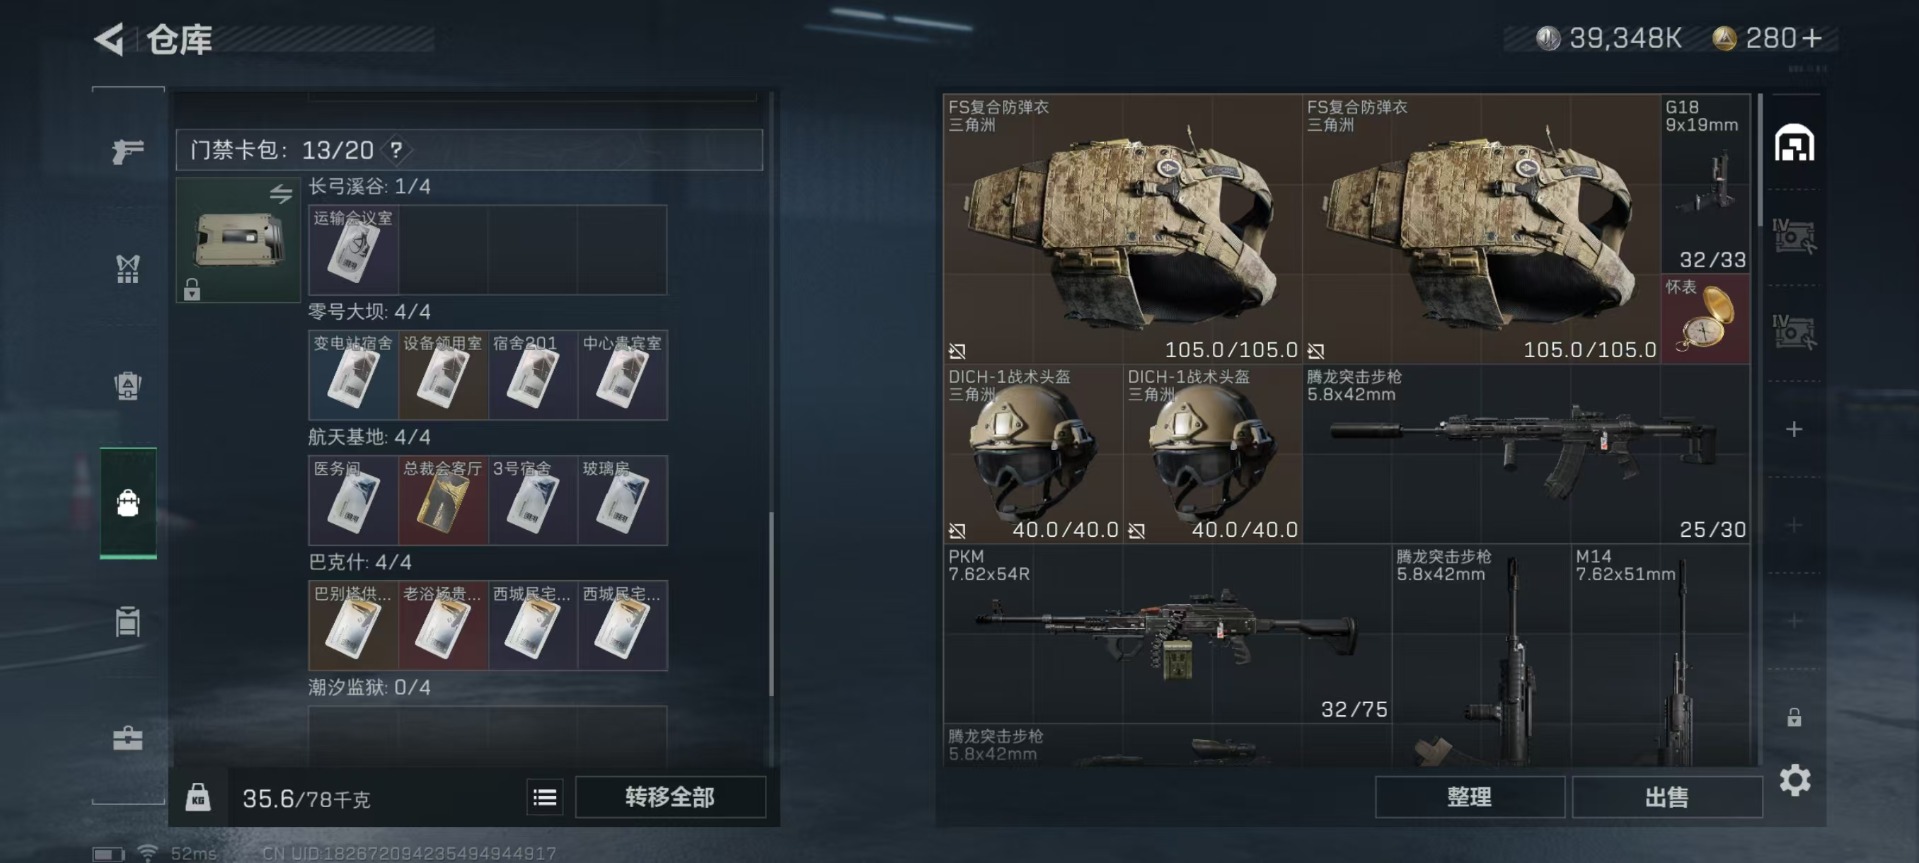This screenshot has width=1919, height=863.
Task: Click the 转移全部 button
Action: [x=670, y=797]
